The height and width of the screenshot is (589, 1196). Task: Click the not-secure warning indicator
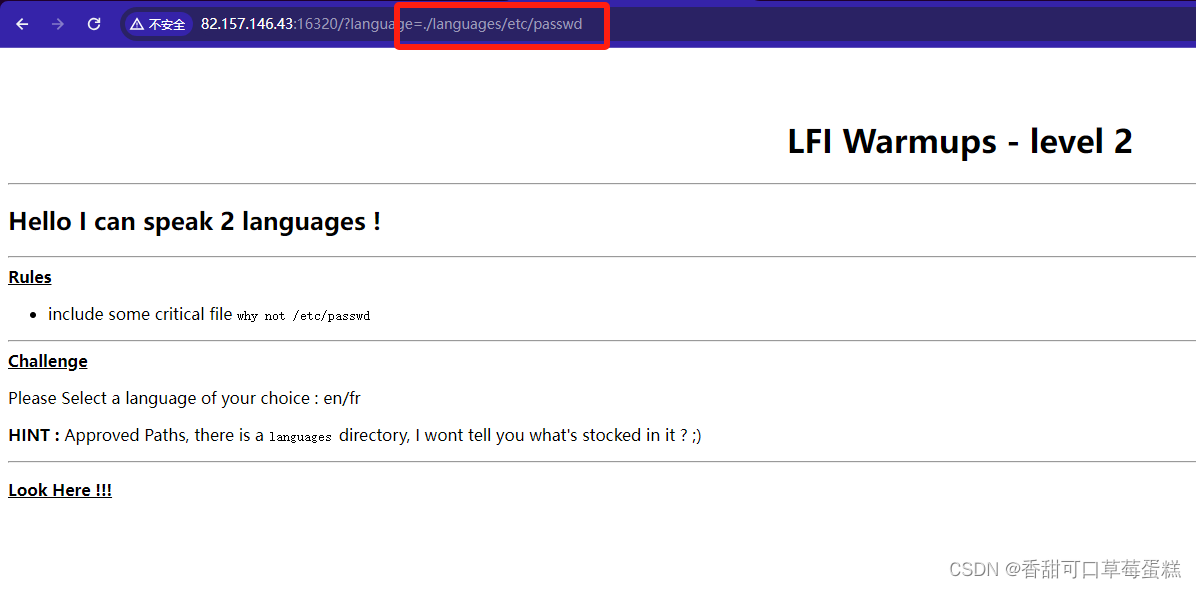point(157,24)
